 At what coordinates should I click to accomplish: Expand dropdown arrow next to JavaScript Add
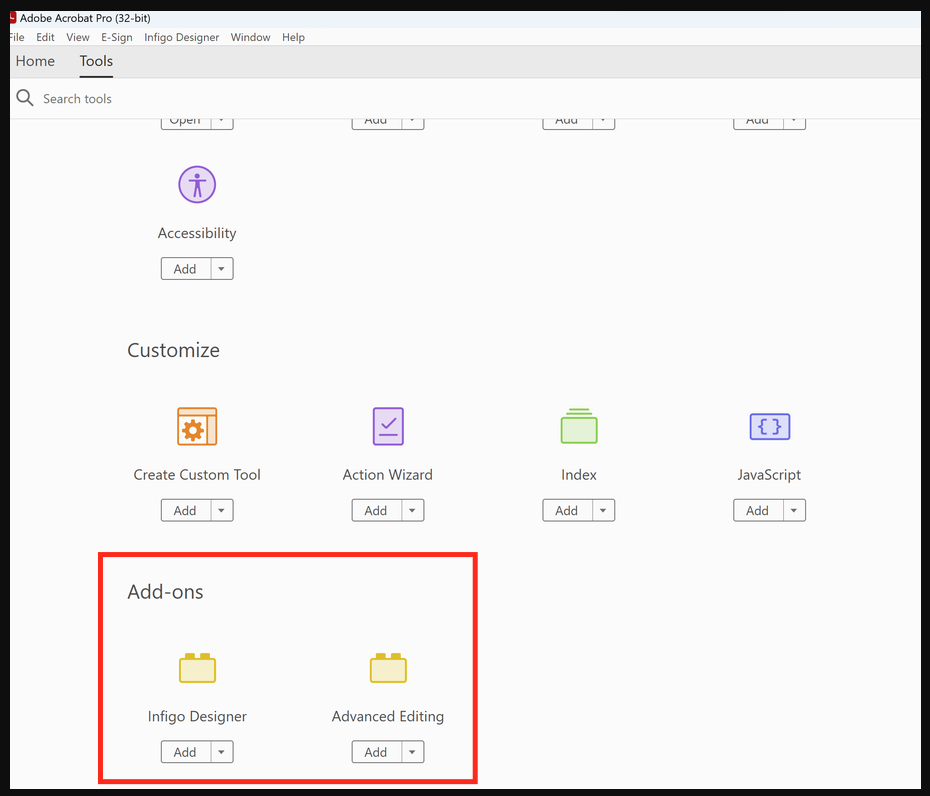point(794,510)
